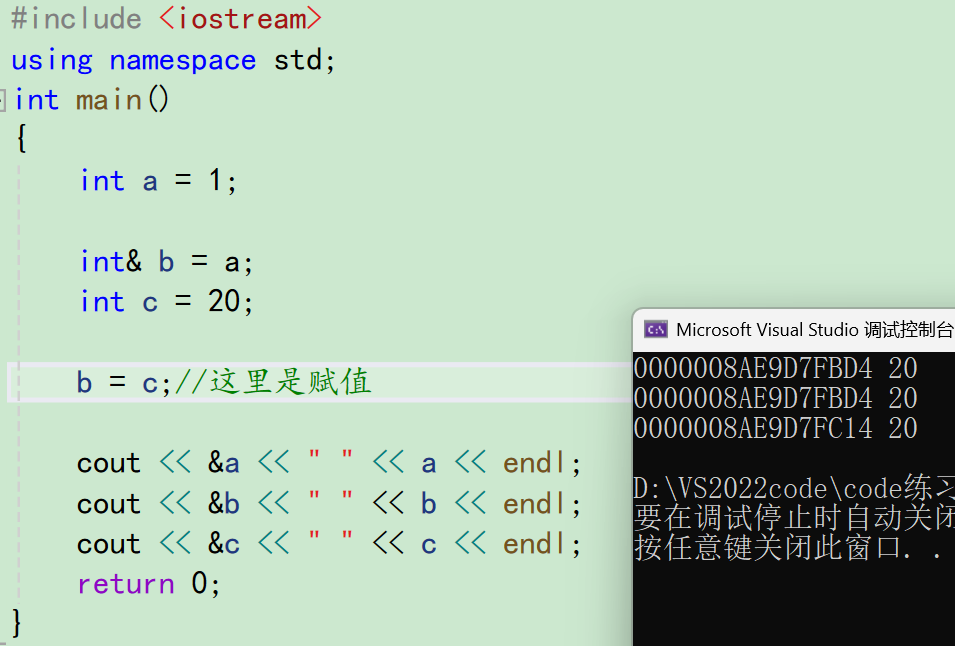955x646 pixels.
Task: Click the 'return 0;' statement
Action: (149, 584)
